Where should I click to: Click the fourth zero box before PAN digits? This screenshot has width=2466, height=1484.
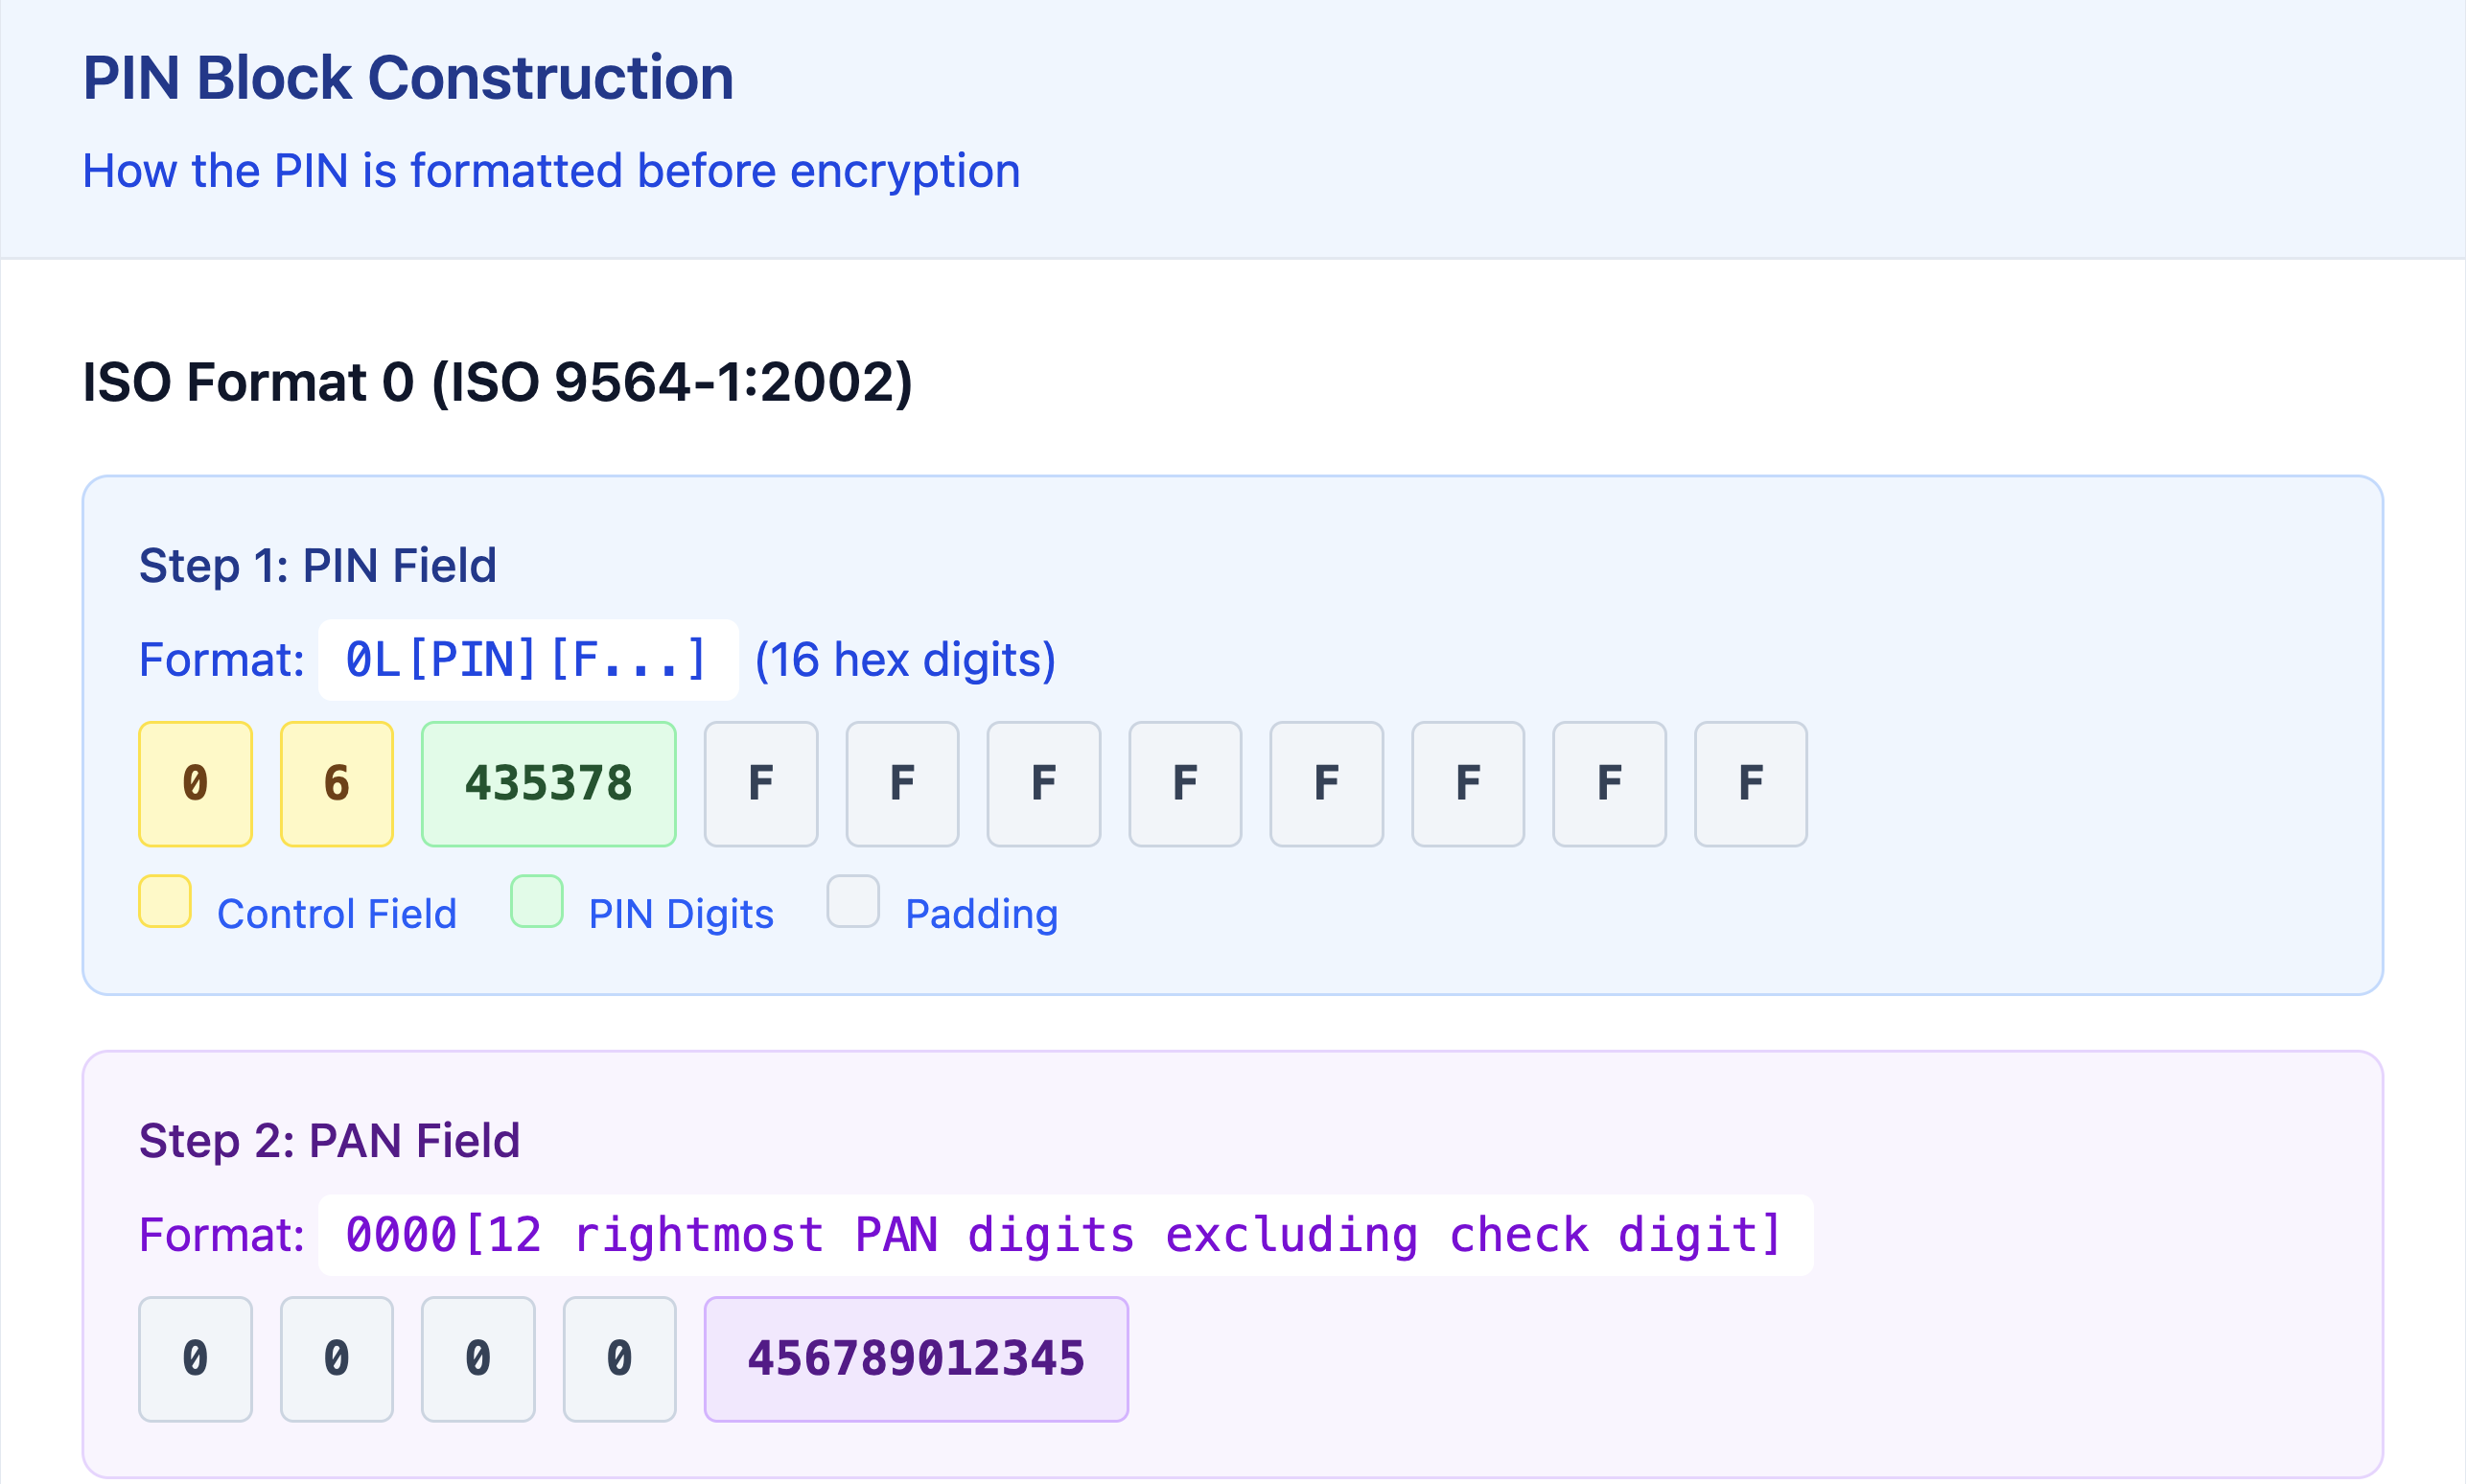tap(619, 1359)
